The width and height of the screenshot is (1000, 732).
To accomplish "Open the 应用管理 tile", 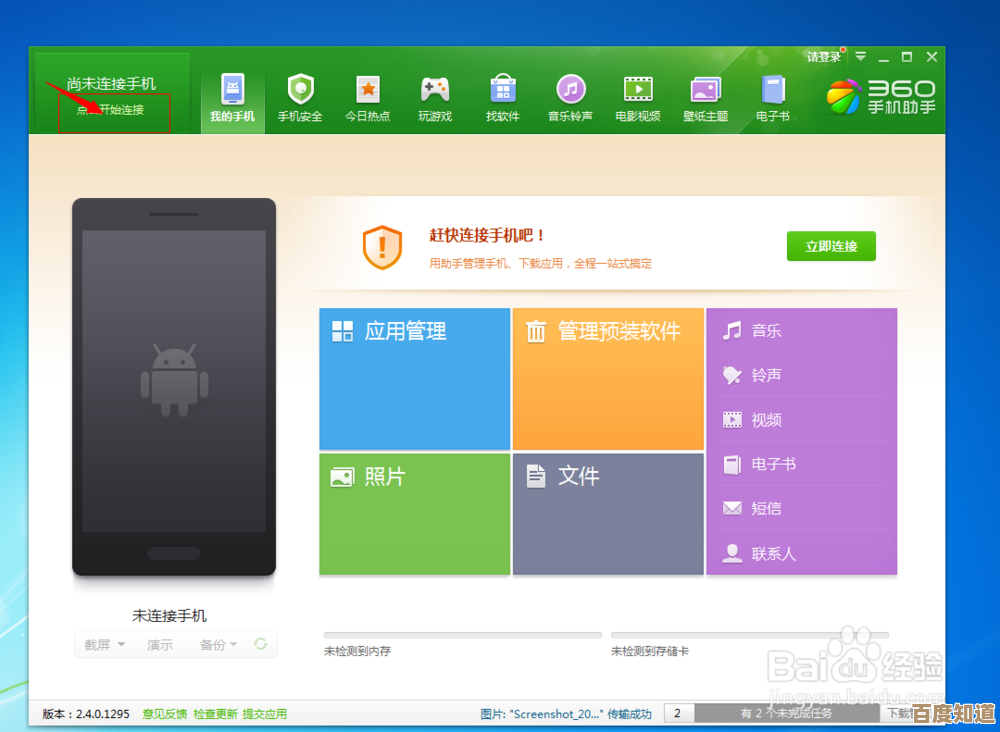I will [414, 378].
